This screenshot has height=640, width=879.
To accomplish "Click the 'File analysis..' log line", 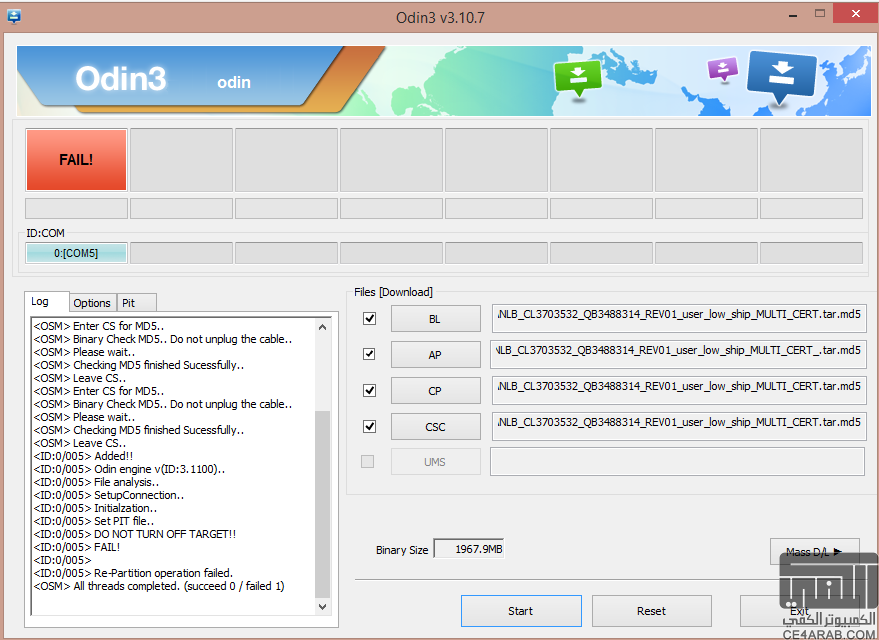I will pos(96,482).
